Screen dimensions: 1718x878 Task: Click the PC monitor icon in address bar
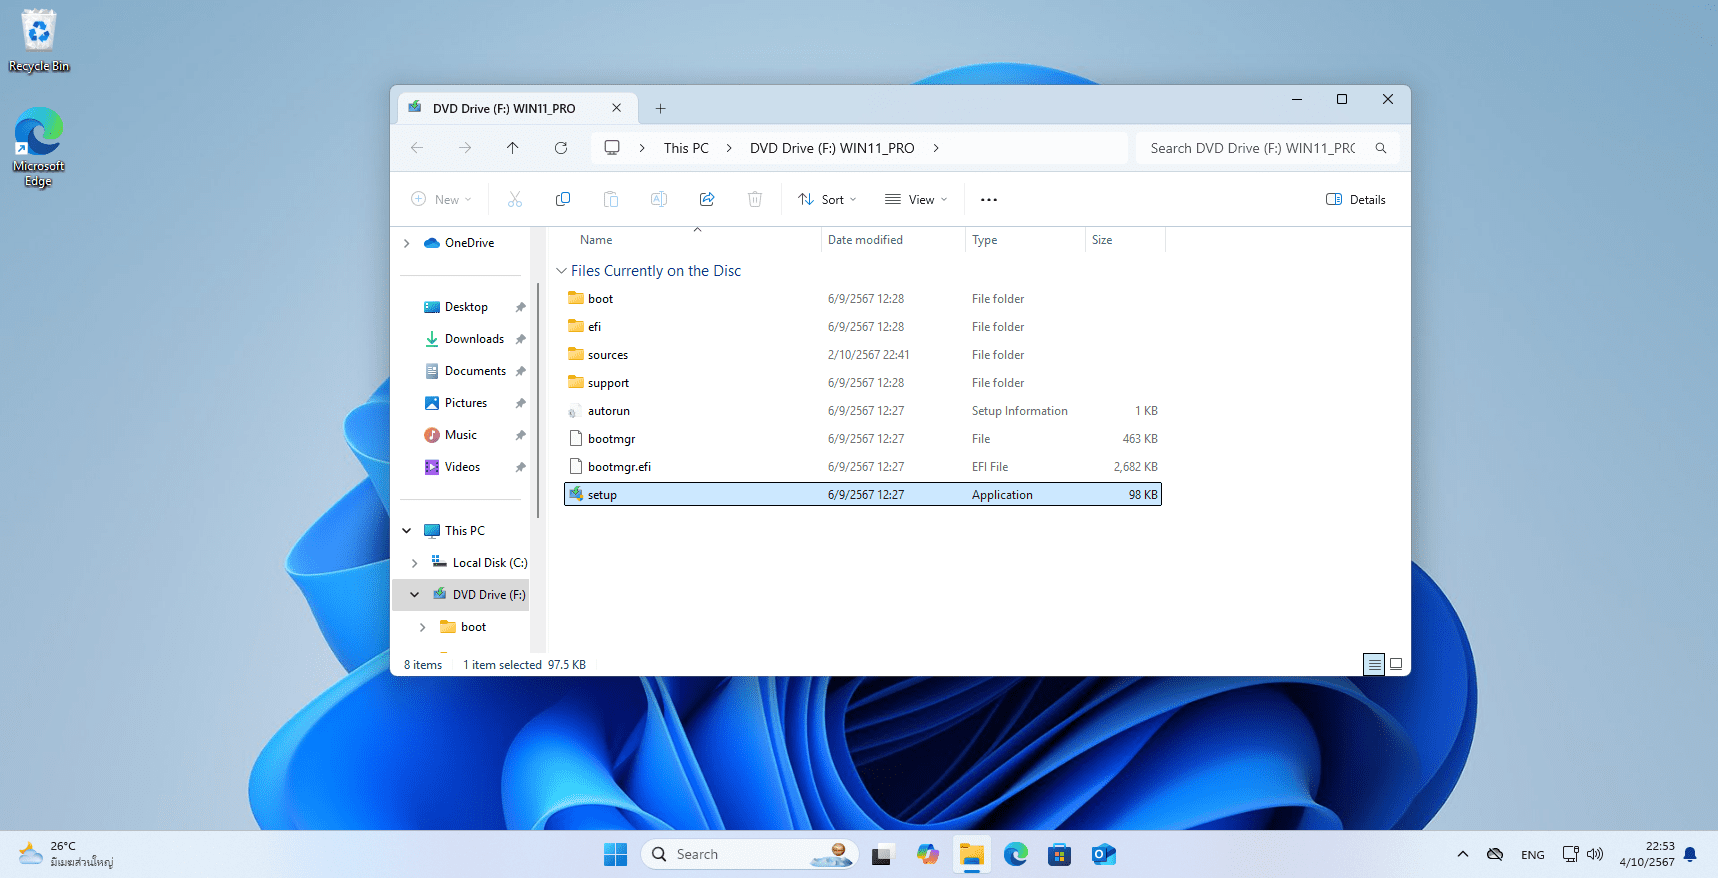pos(612,148)
